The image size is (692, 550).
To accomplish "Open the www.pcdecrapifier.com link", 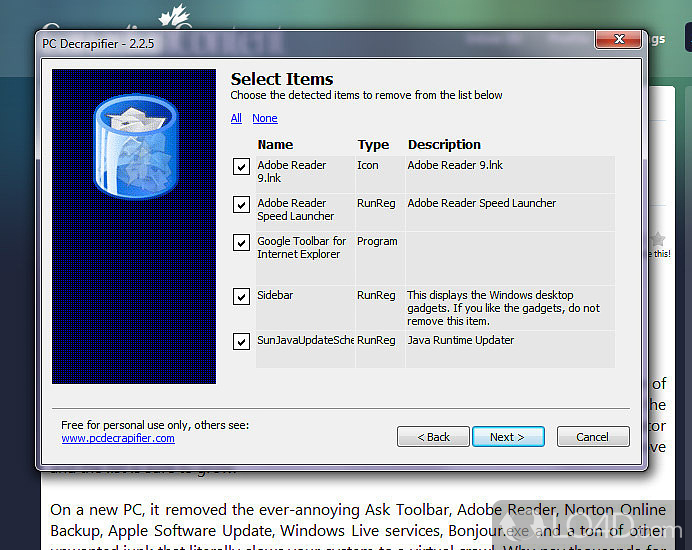I will (118, 438).
